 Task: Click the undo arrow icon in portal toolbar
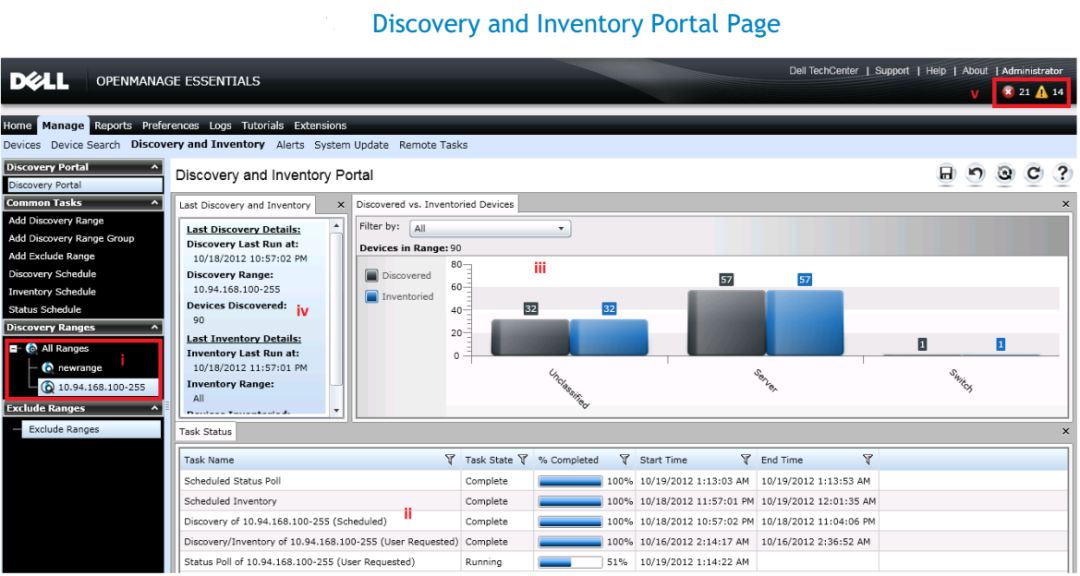(x=975, y=174)
